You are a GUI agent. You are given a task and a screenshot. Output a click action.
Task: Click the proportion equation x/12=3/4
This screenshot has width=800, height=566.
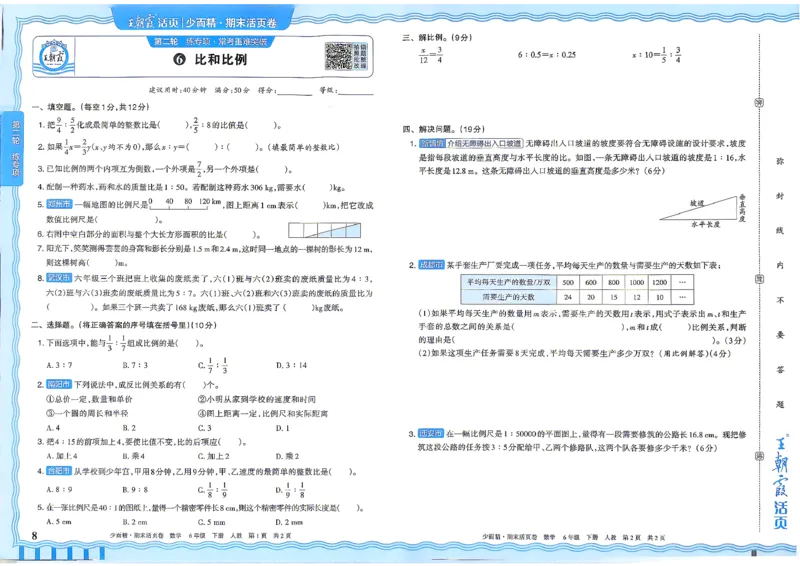tap(431, 55)
